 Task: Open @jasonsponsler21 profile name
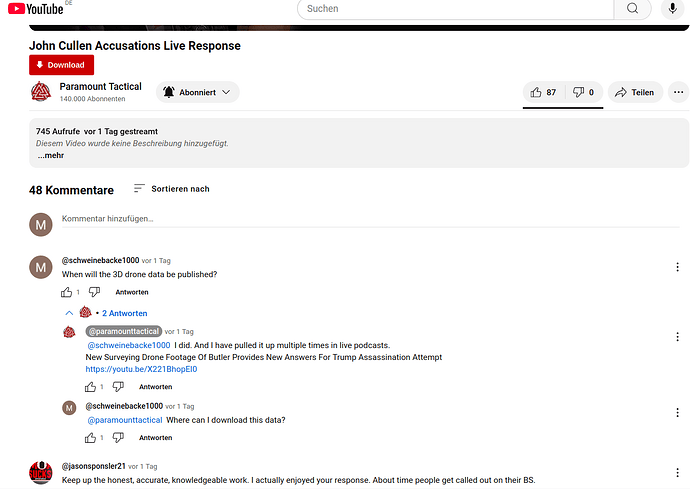pos(94,466)
